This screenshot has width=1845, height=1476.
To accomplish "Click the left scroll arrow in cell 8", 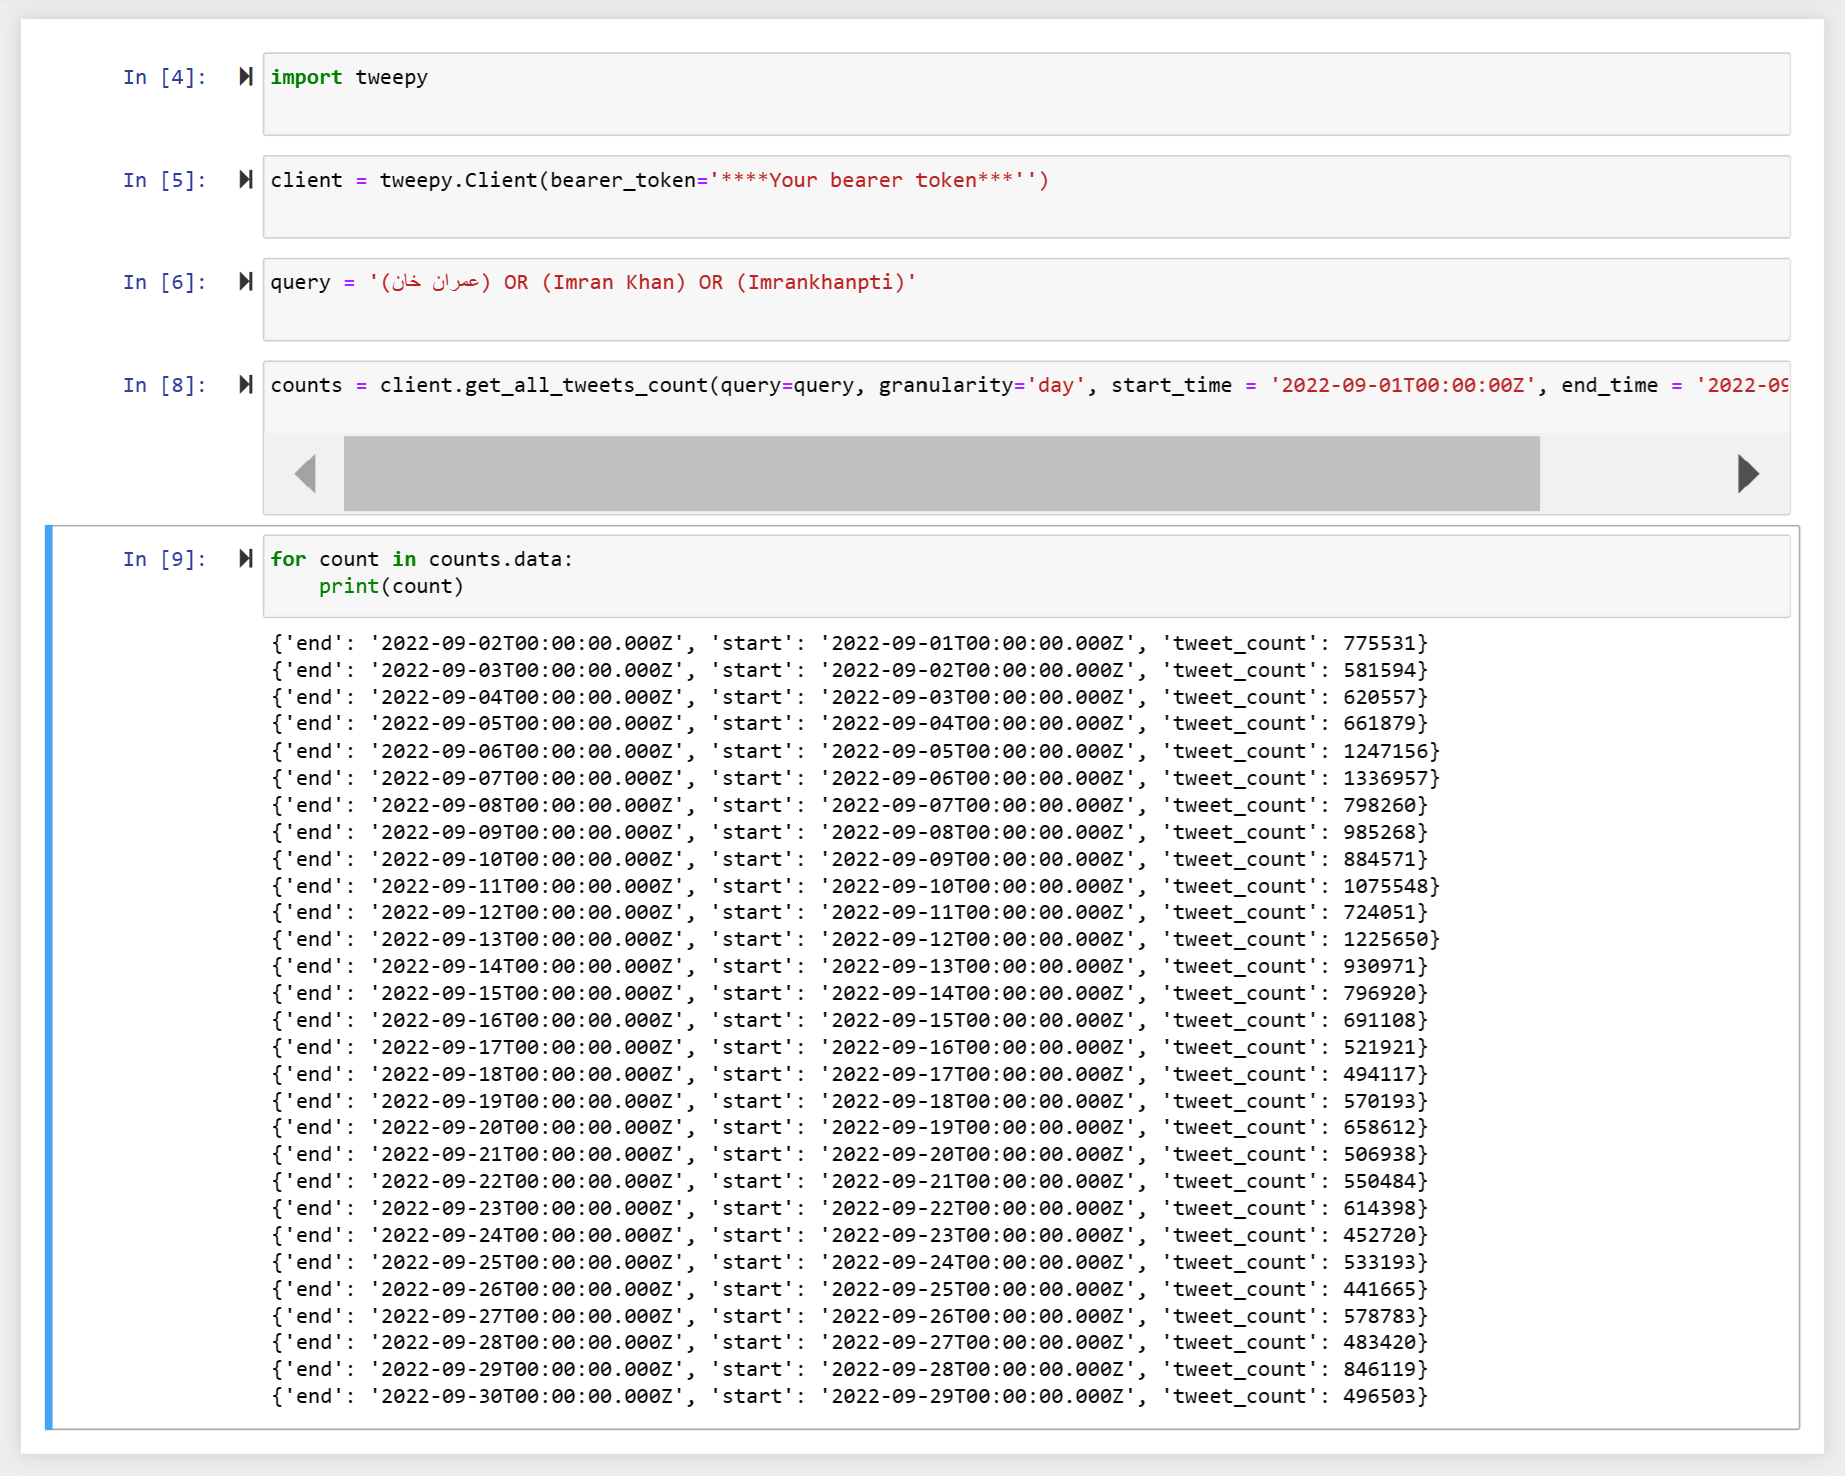I will pos(306,473).
